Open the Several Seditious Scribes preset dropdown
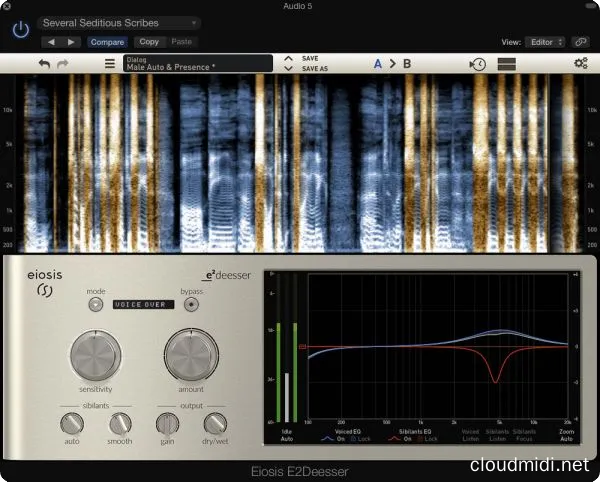600x482 pixels. (x=119, y=22)
